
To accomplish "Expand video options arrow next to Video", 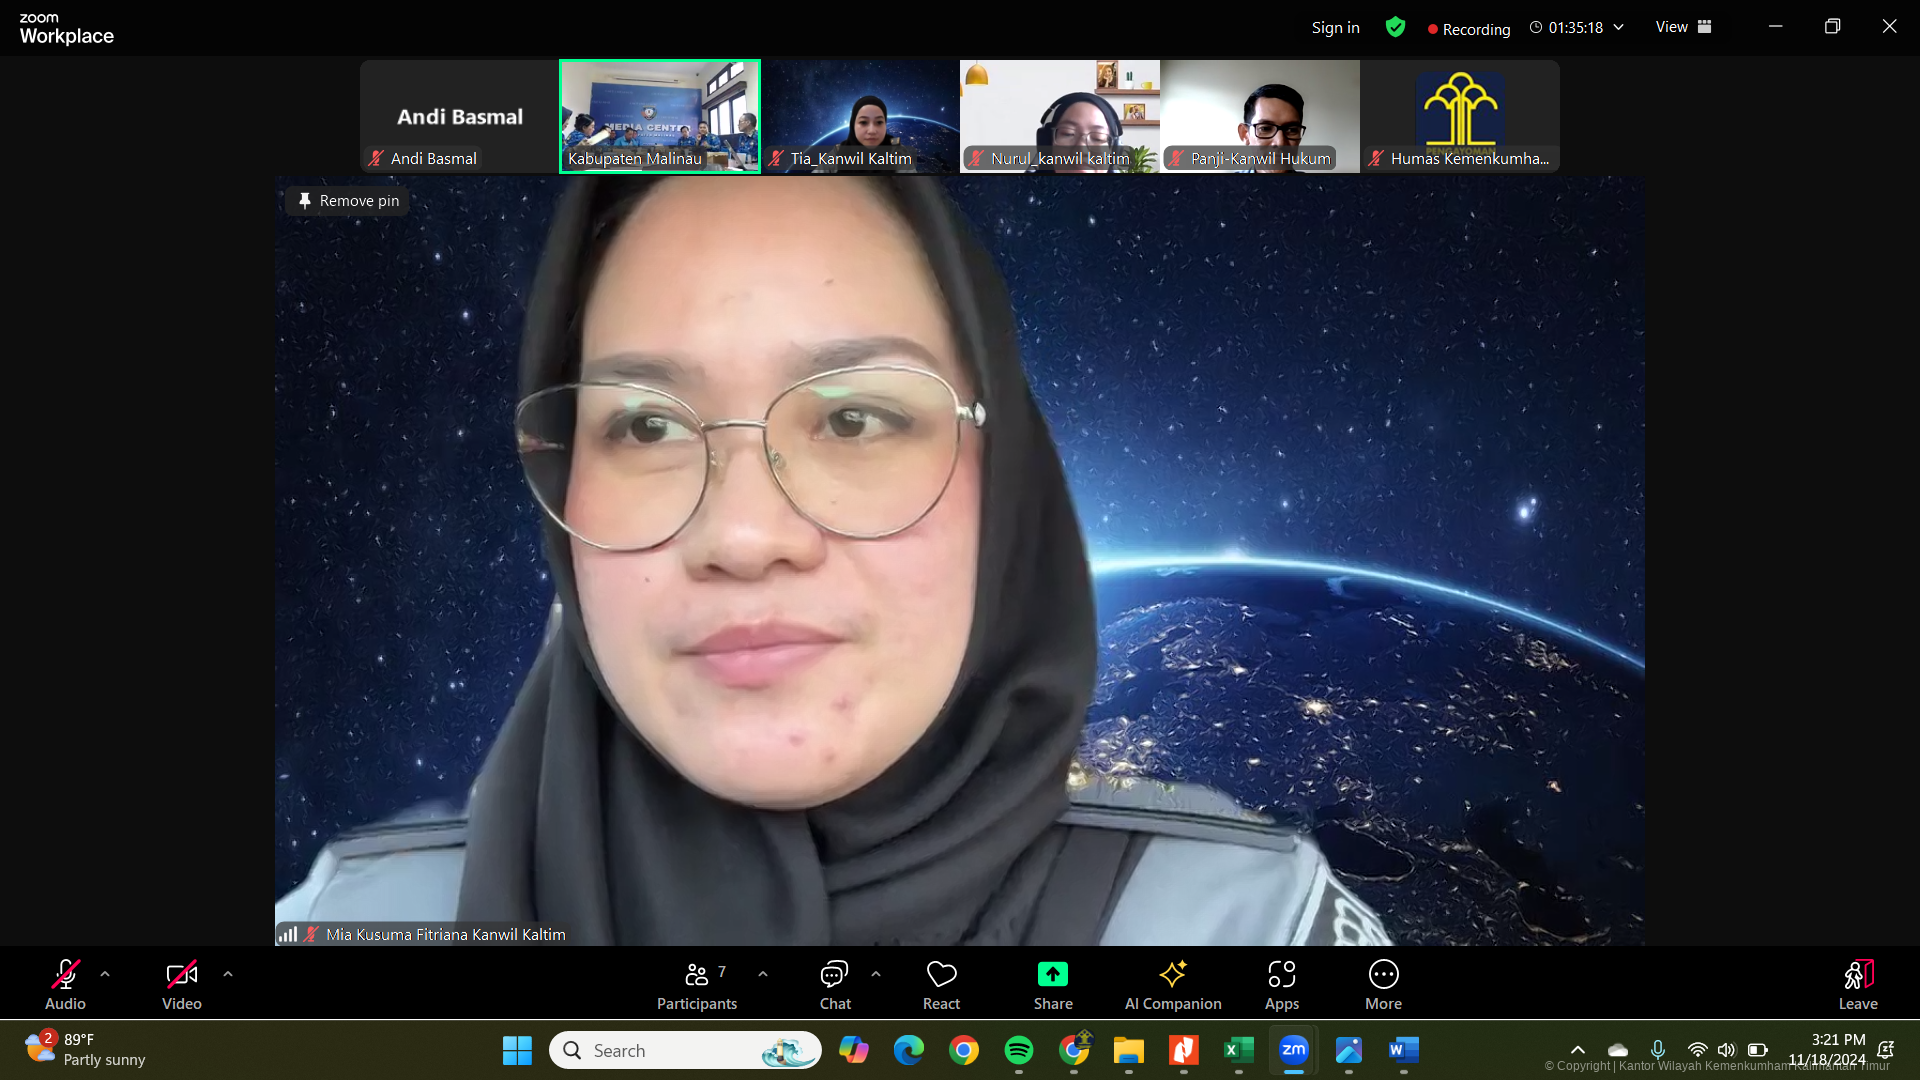I will coord(228,974).
